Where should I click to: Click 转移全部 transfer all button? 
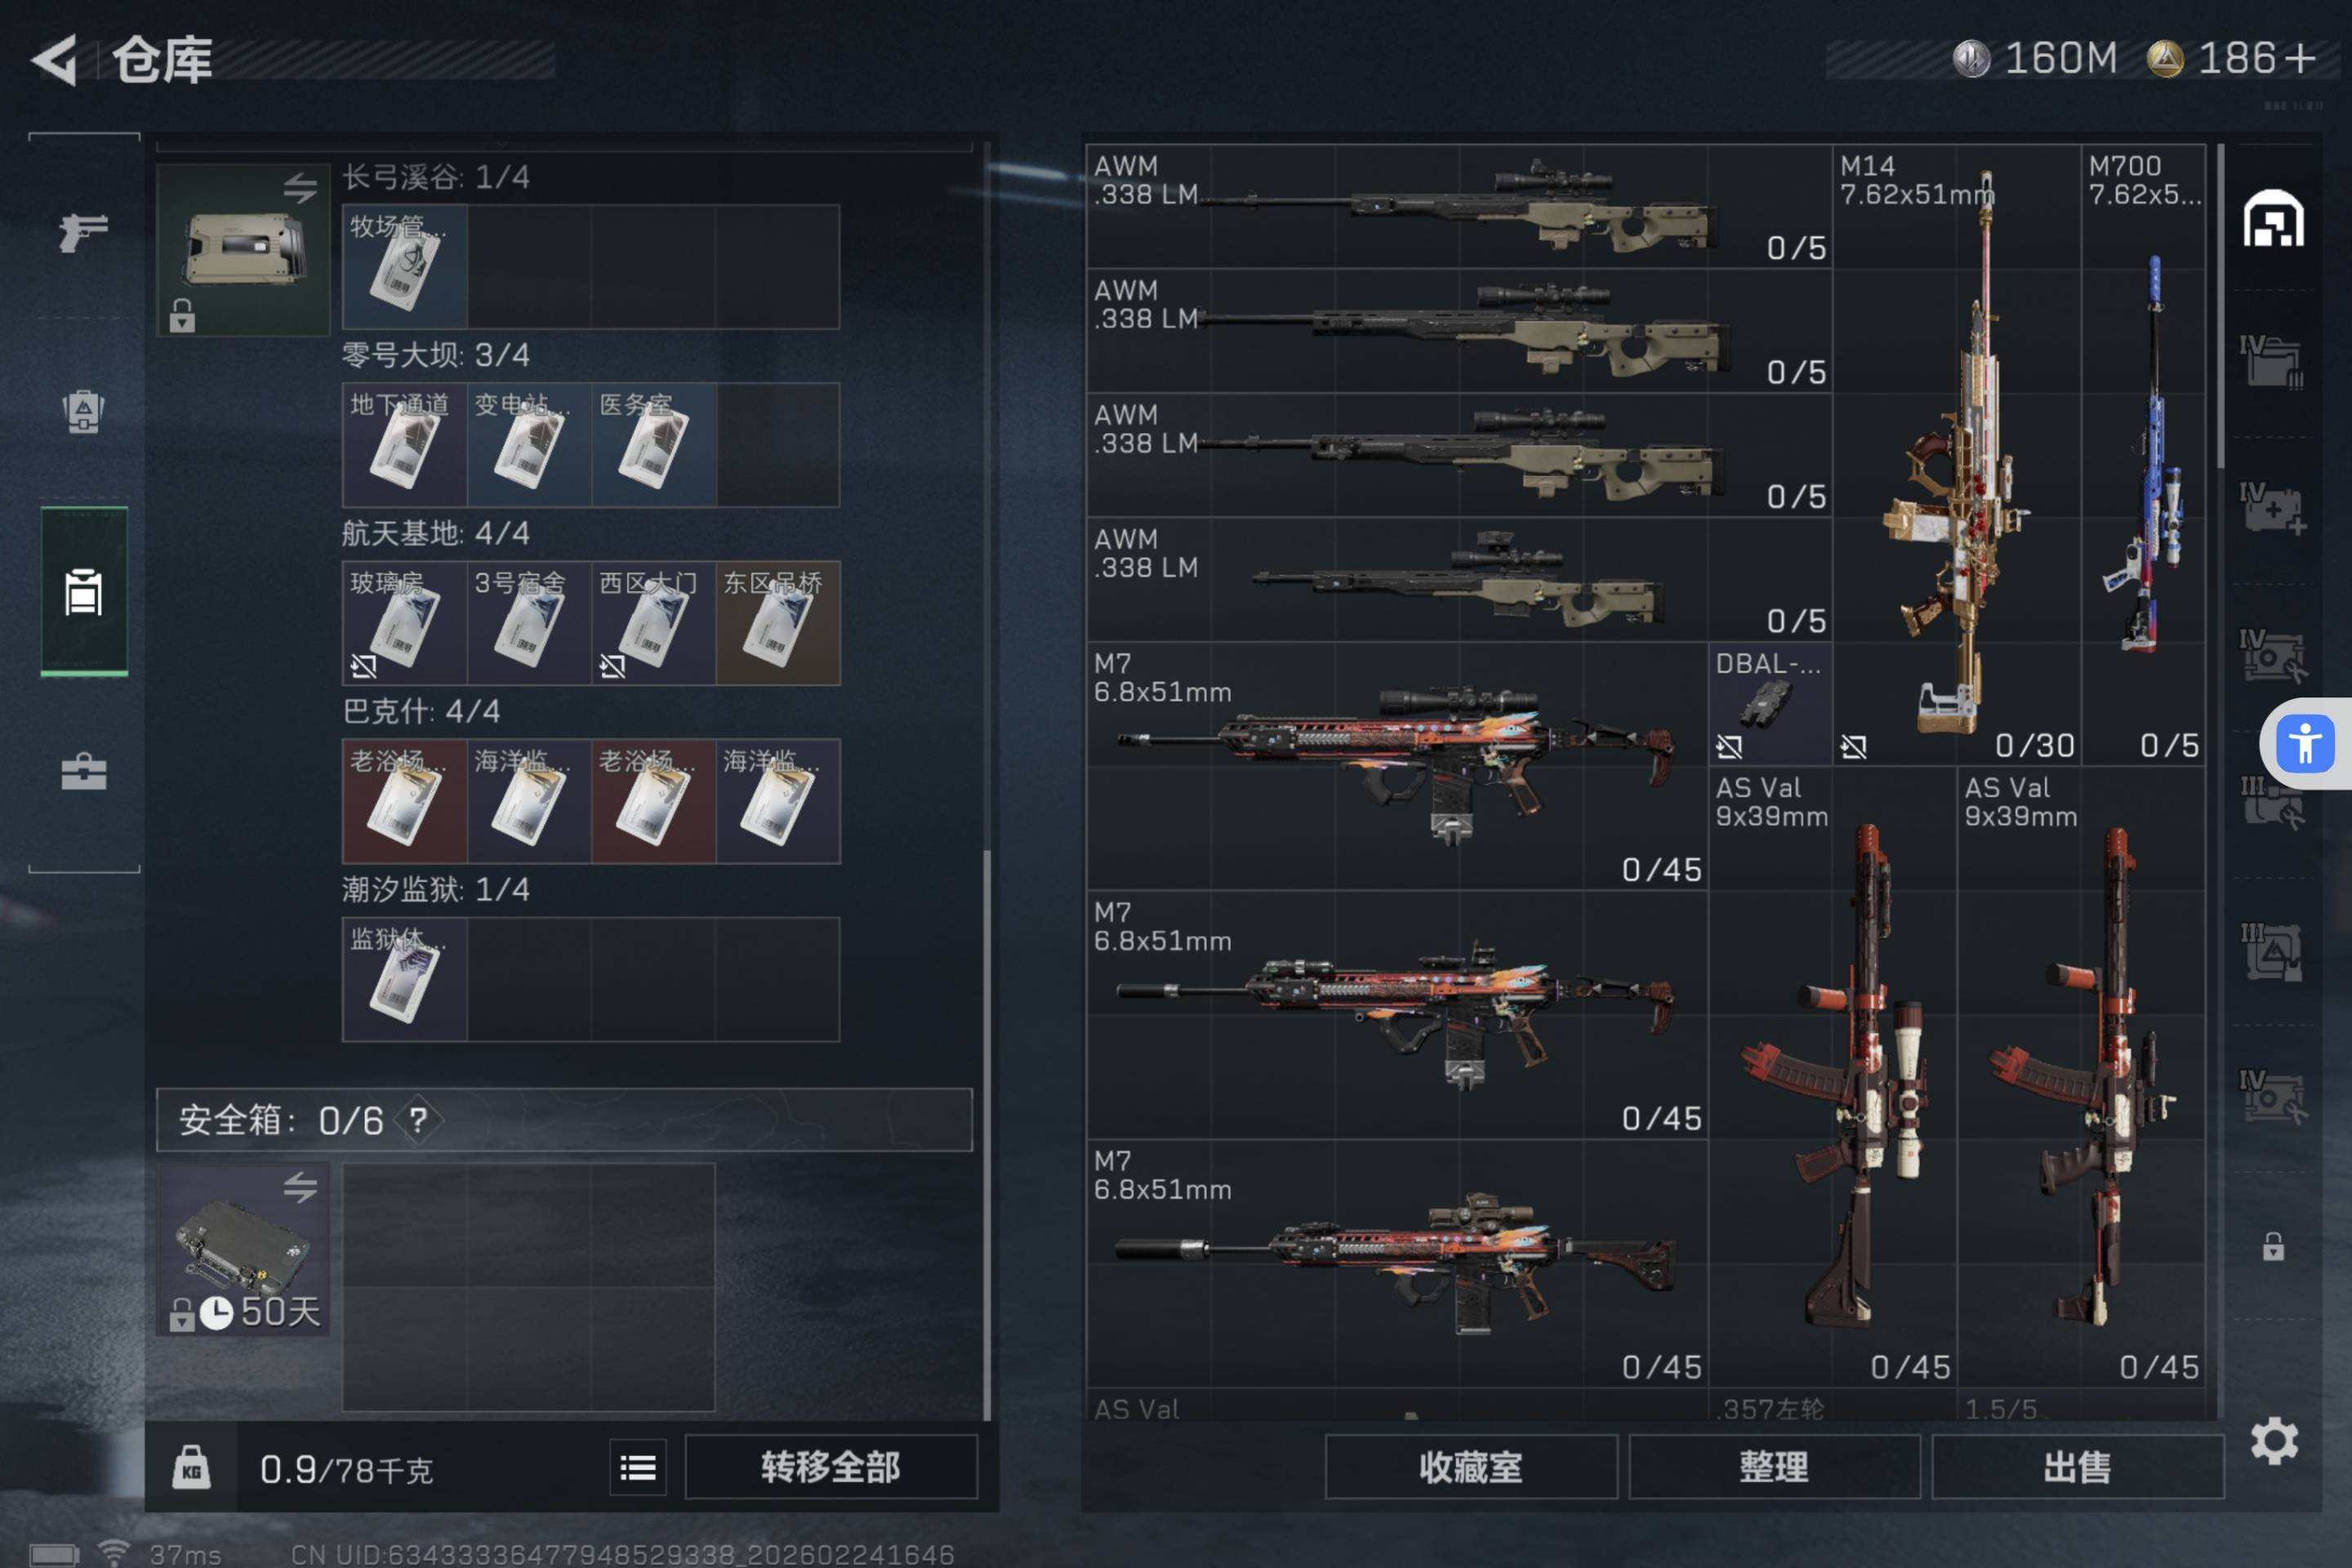(830, 1467)
